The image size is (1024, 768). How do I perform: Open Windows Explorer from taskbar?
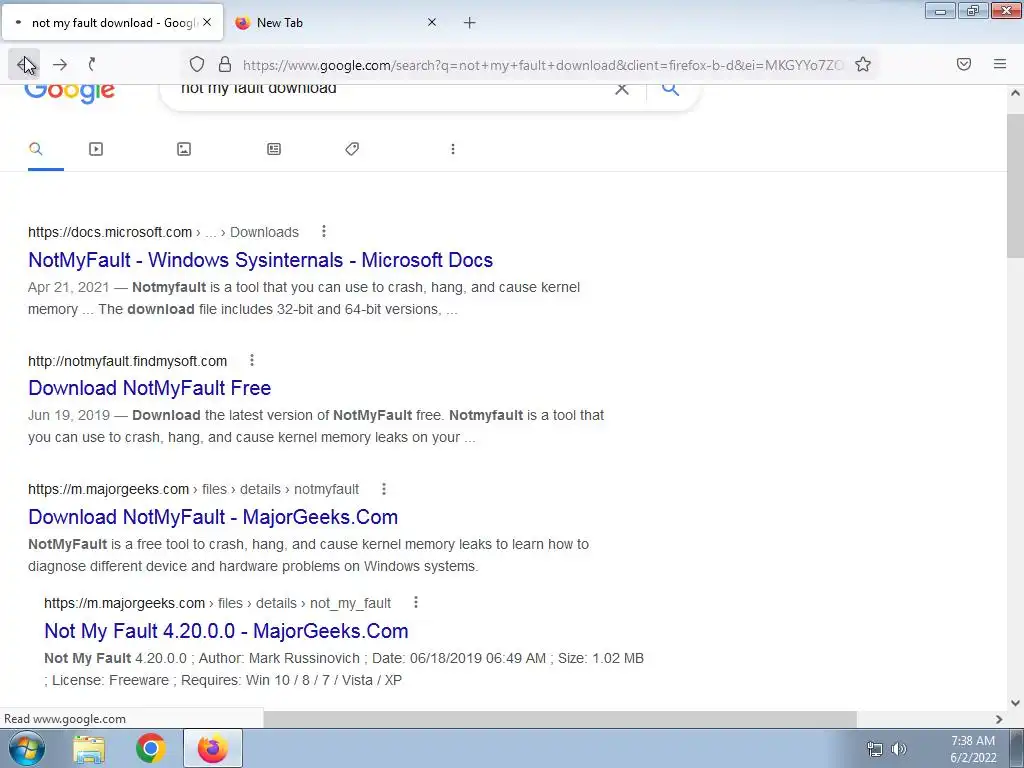(89, 749)
